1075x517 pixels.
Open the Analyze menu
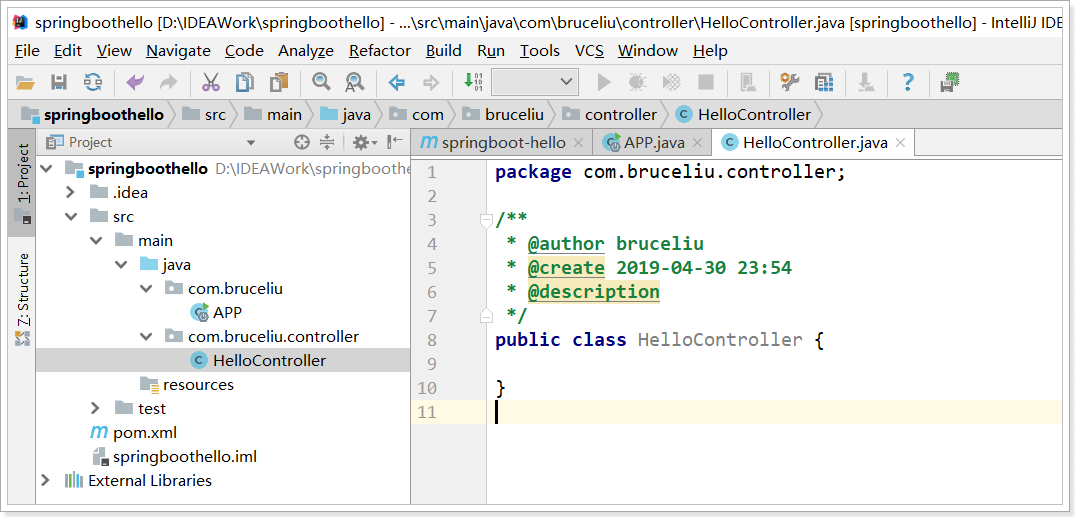point(306,51)
